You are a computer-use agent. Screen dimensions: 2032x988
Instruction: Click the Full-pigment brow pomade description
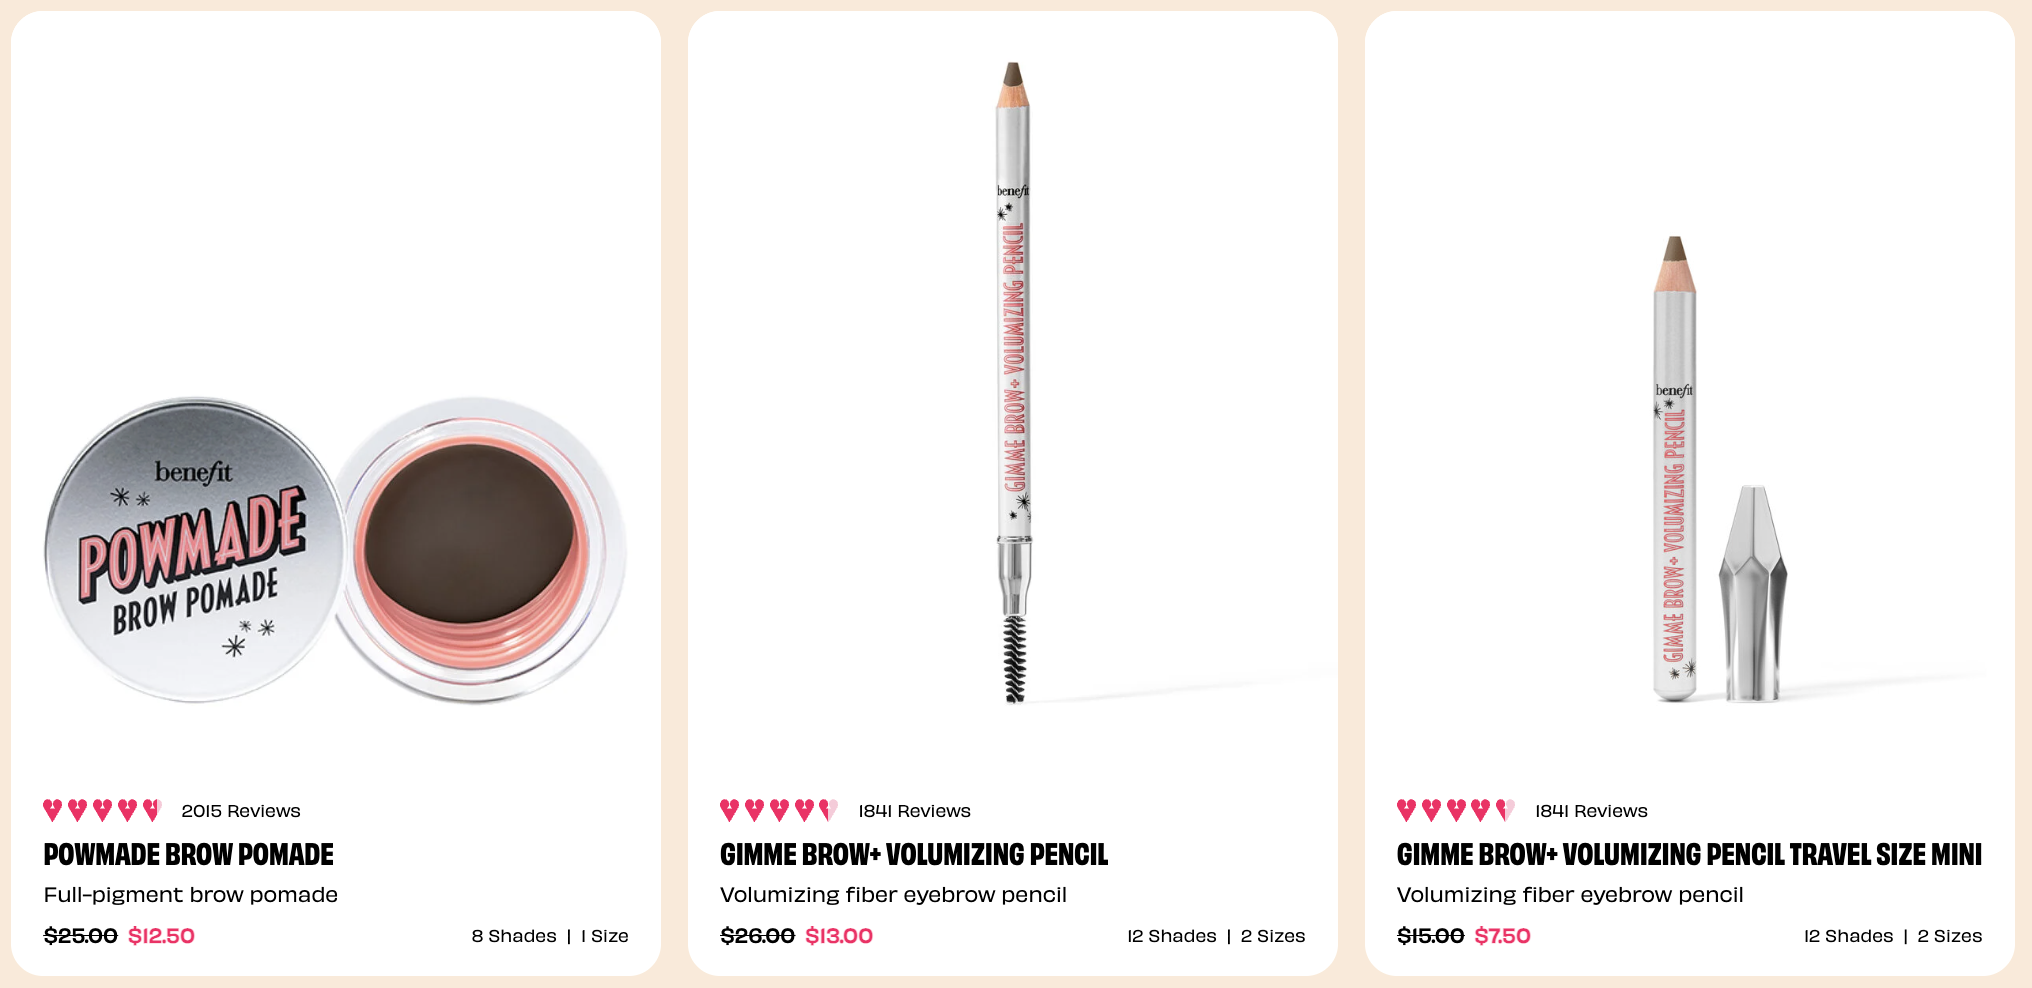[x=191, y=895]
